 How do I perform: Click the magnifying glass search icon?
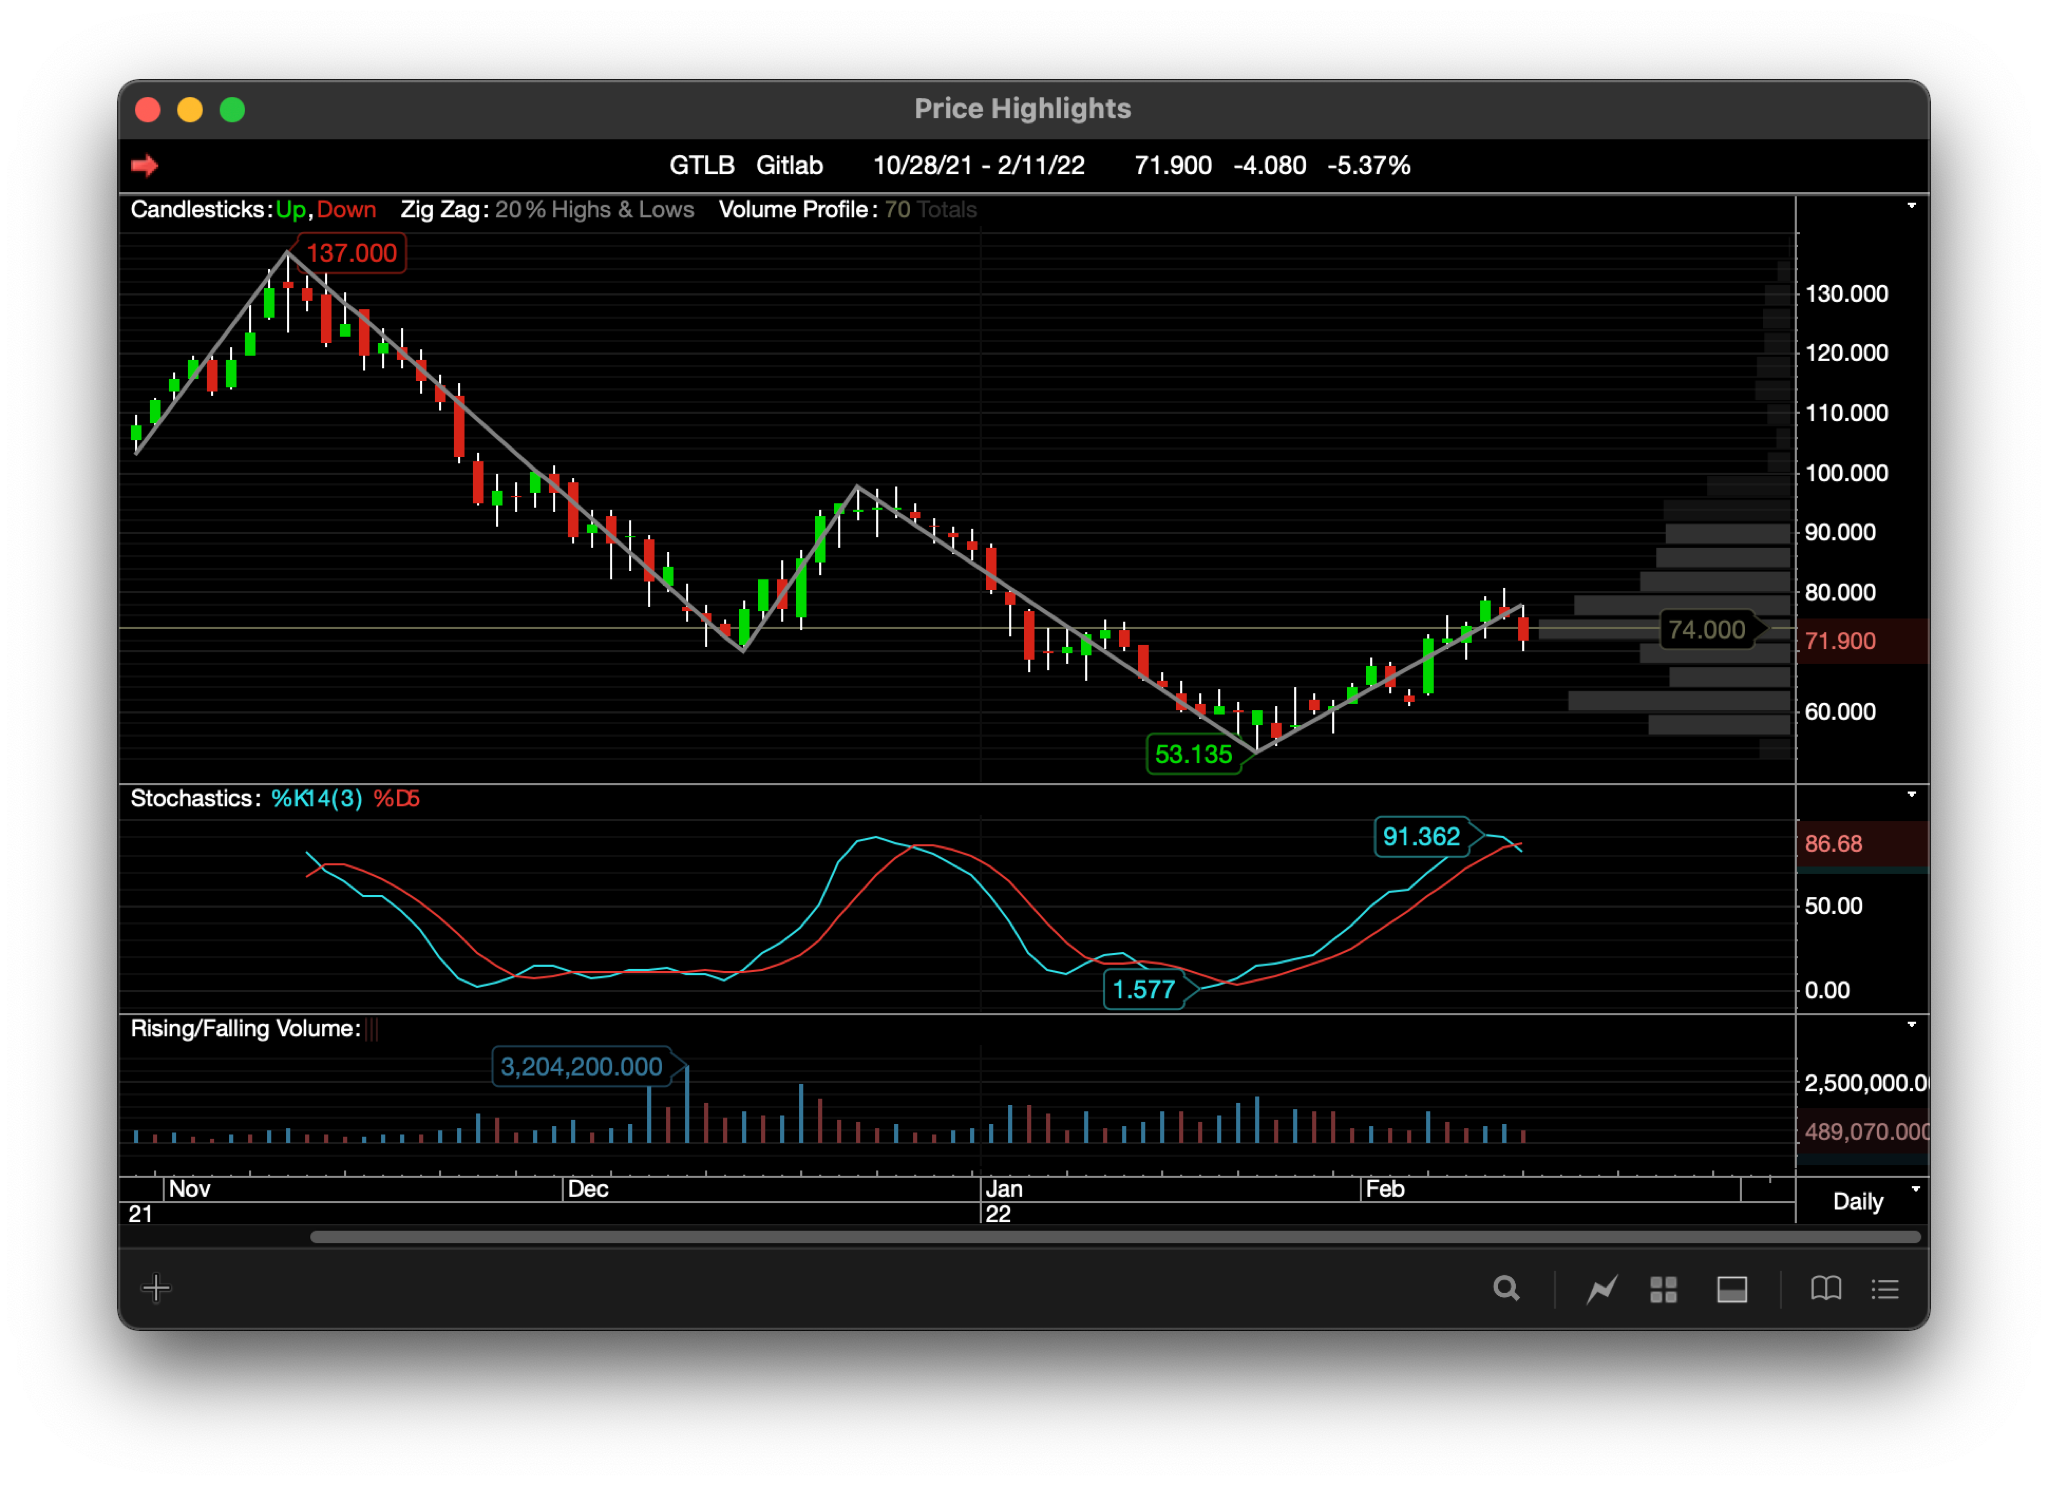pos(1506,1289)
